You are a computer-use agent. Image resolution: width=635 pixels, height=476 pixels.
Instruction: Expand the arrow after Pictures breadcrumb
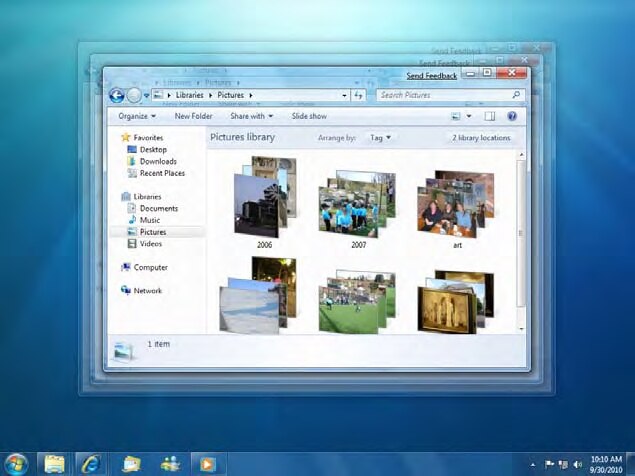pyautogui.click(x=251, y=96)
